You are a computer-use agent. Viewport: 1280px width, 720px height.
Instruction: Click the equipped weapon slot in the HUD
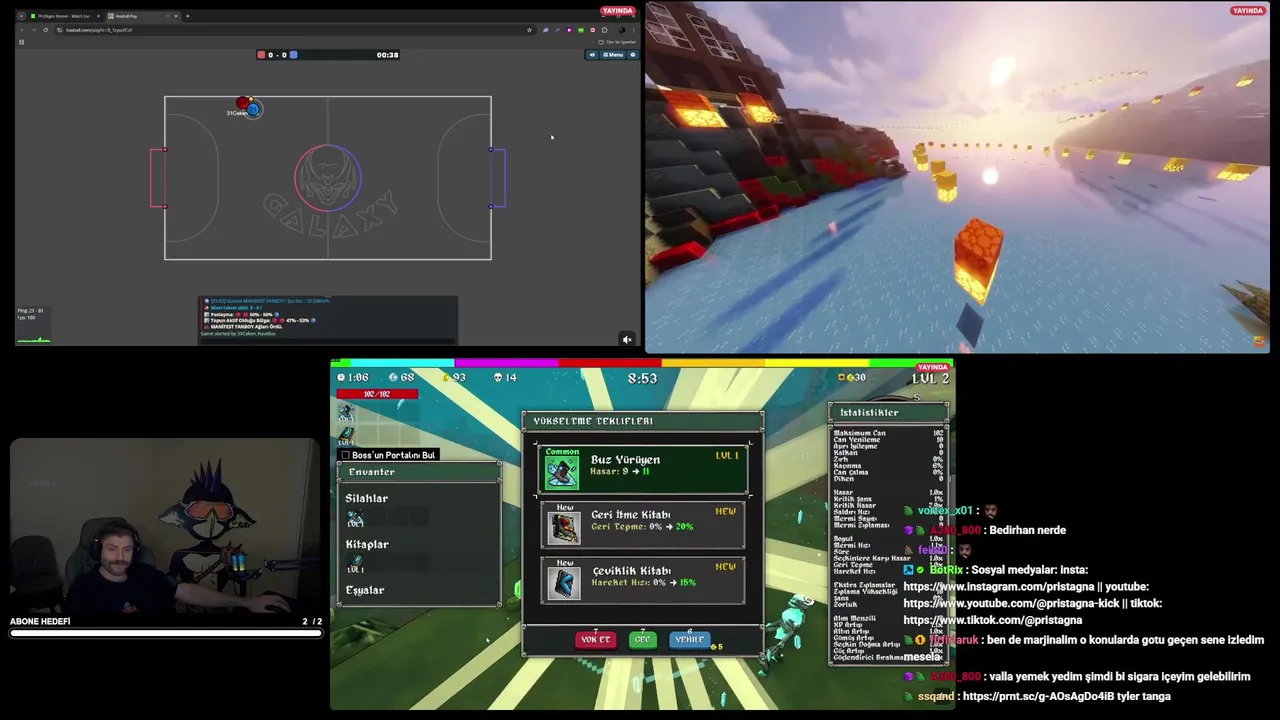pyautogui.click(x=346, y=413)
